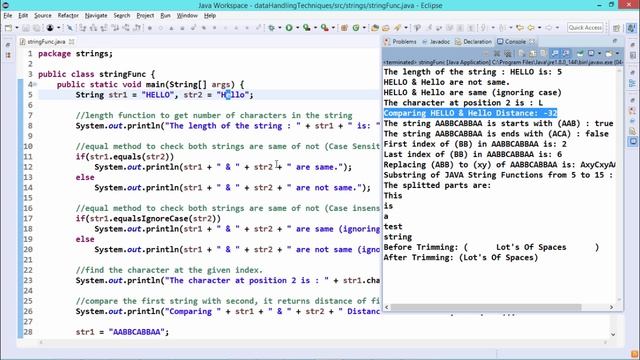Click the Open Console icon
Viewport: 640px width, 360px height.
tap(609, 53)
